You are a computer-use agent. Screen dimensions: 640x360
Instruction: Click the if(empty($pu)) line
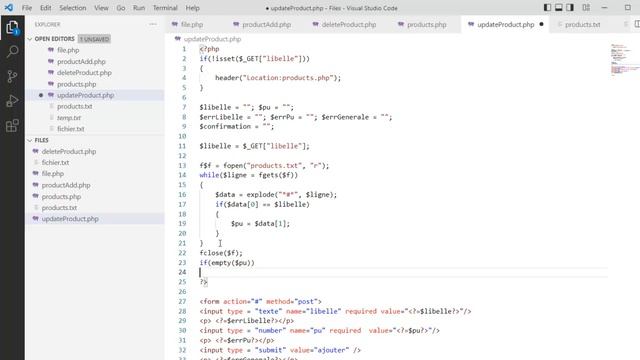(227, 263)
